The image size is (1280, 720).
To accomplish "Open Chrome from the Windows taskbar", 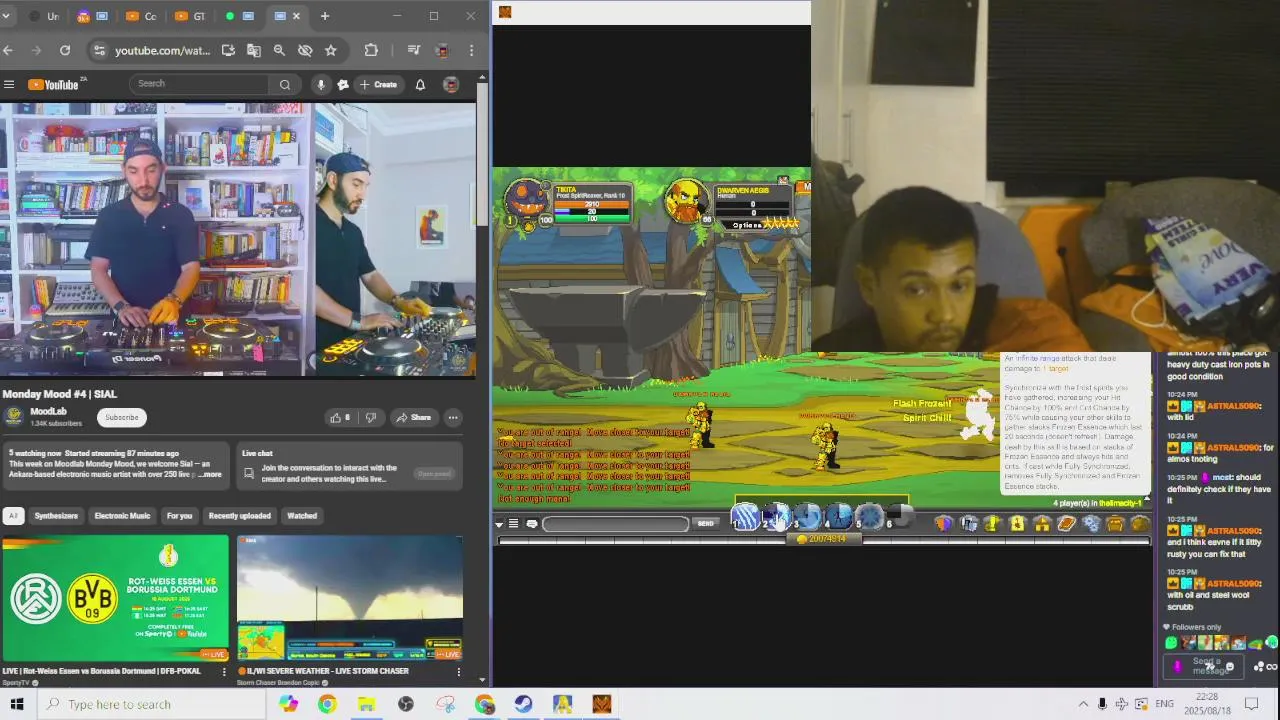I will point(327,704).
